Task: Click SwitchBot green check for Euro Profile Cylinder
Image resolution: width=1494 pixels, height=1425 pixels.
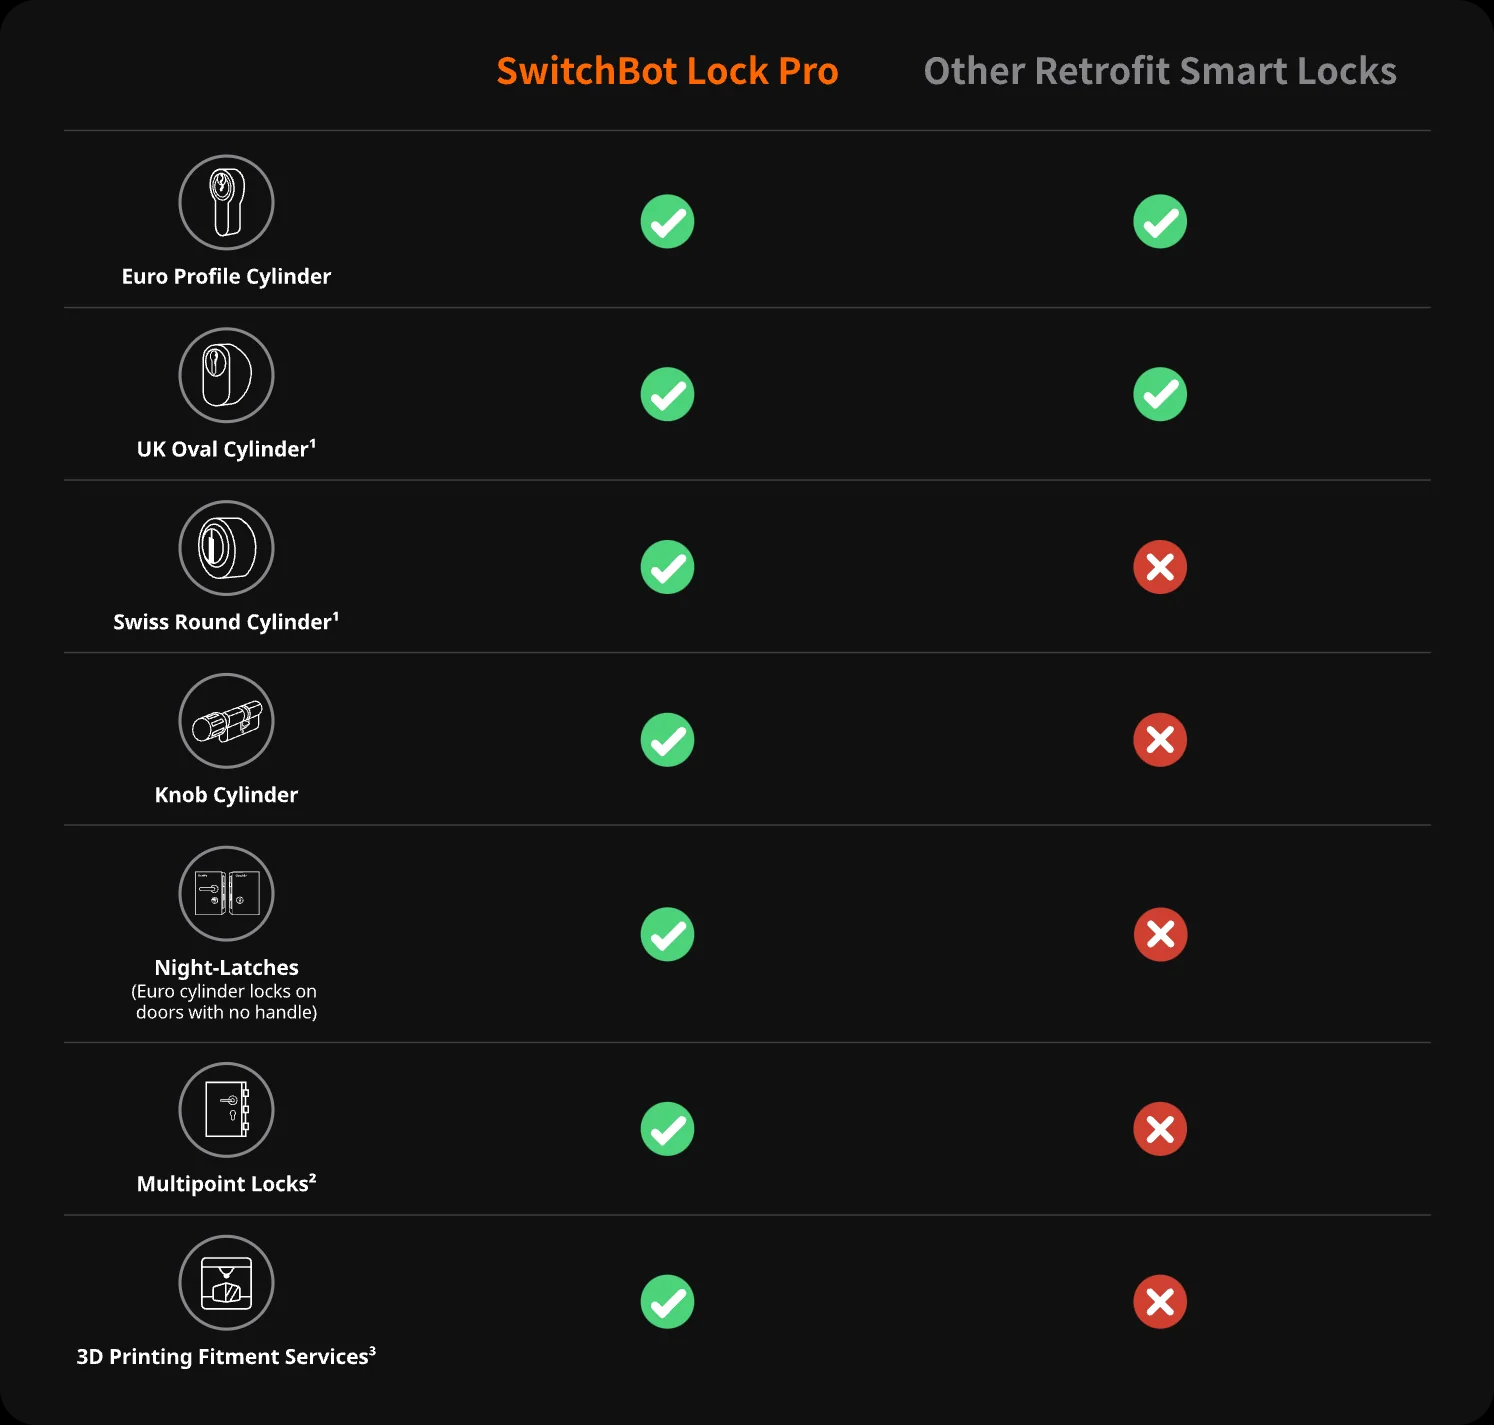Action: [667, 222]
